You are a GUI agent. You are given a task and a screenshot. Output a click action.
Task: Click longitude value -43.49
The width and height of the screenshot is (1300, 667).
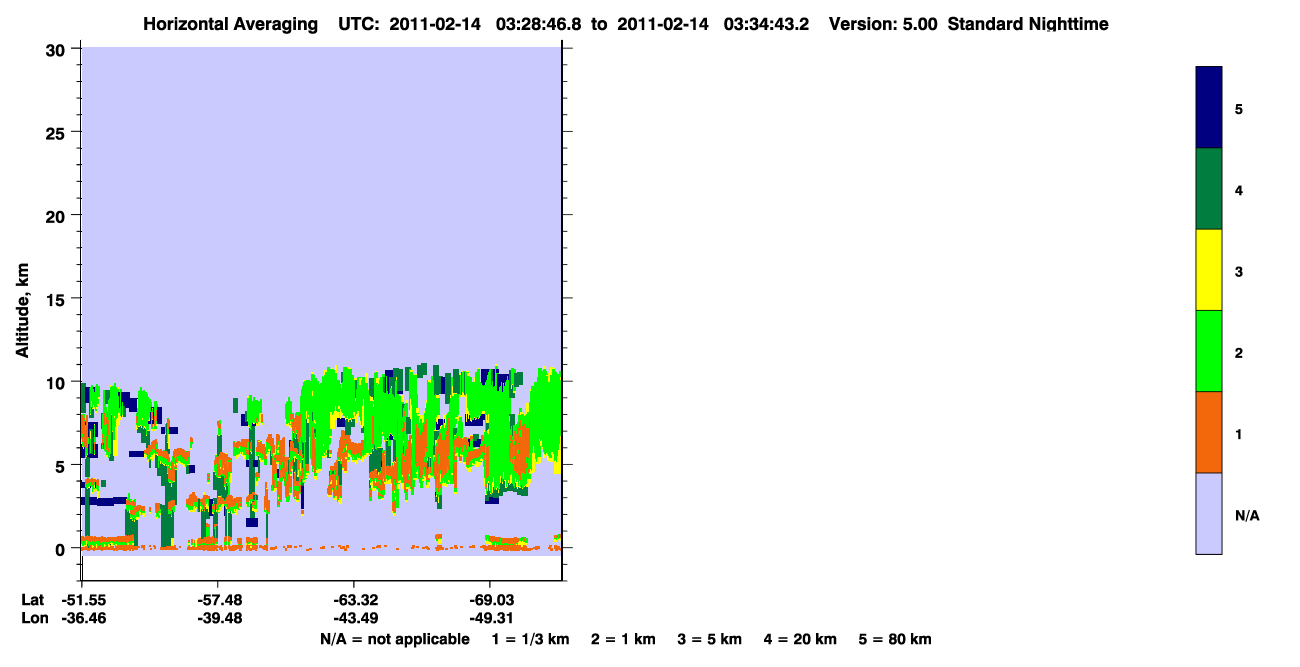click(354, 618)
